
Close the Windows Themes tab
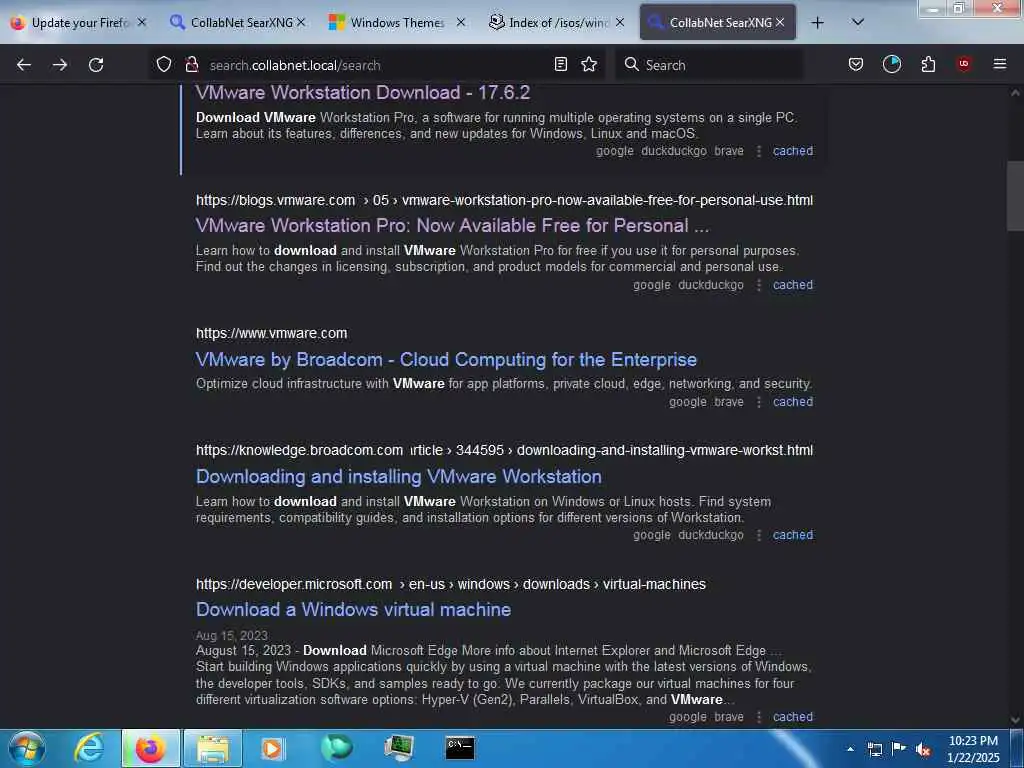pos(461,22)
